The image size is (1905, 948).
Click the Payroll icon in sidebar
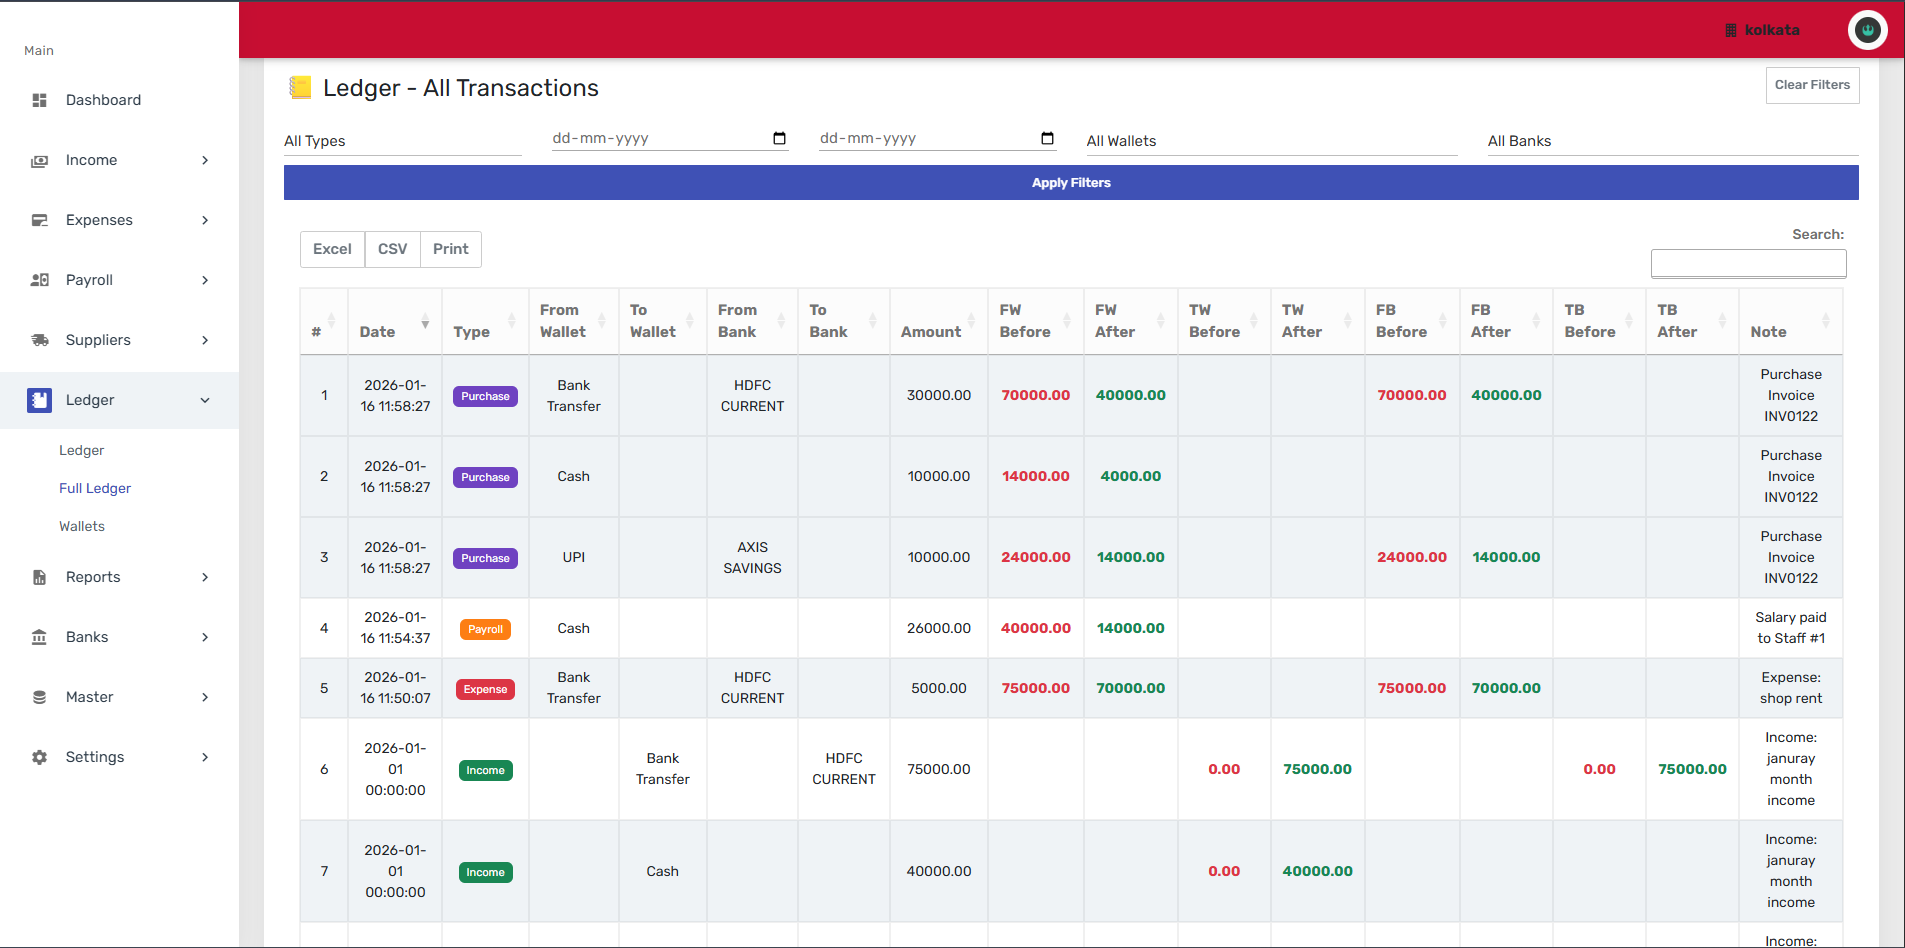pyautogui.click(x=40, y=280)
